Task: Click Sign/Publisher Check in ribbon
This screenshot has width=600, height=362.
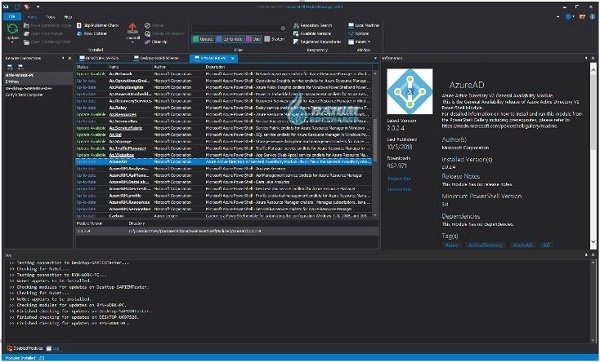Action: pyautogui.click(x=98, y=25)
